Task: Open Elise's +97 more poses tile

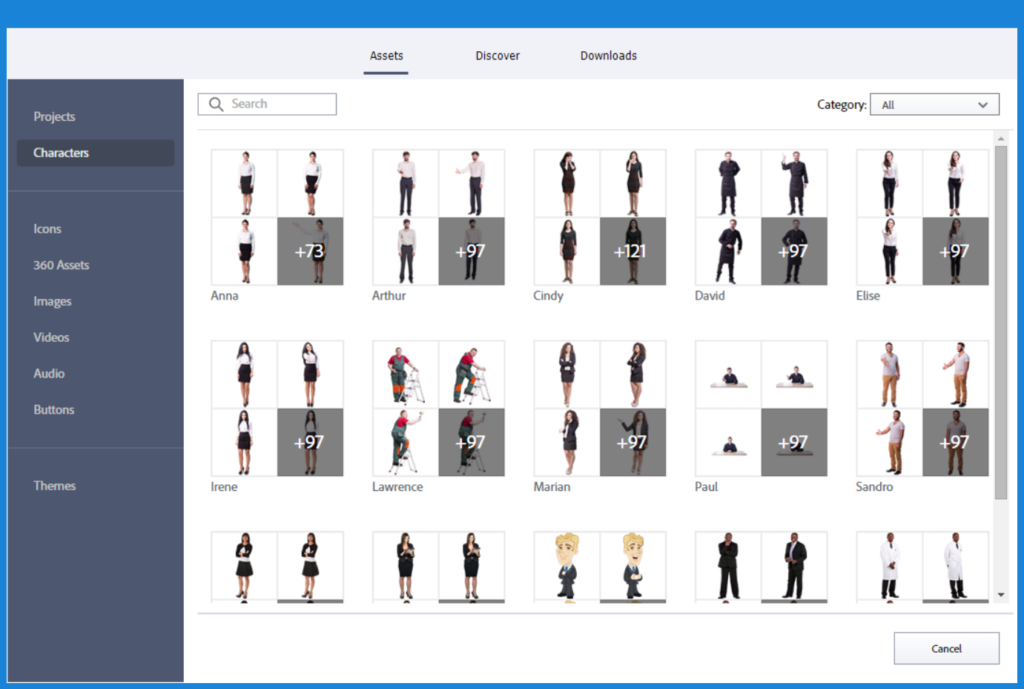Action: point(955,251)
